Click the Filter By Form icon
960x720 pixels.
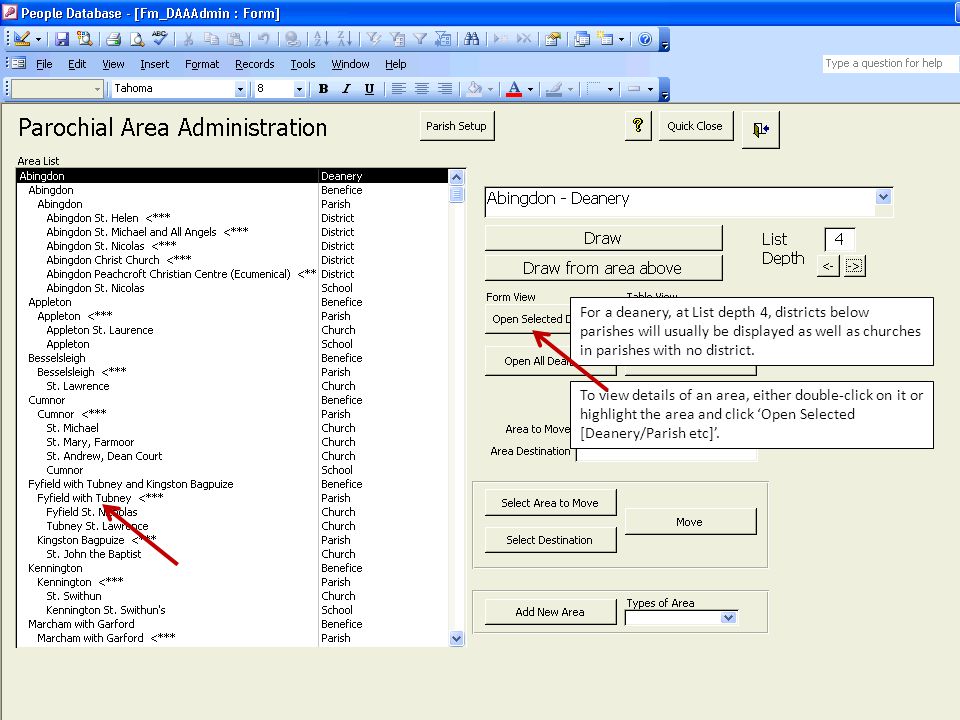click(x=397, y=39)
